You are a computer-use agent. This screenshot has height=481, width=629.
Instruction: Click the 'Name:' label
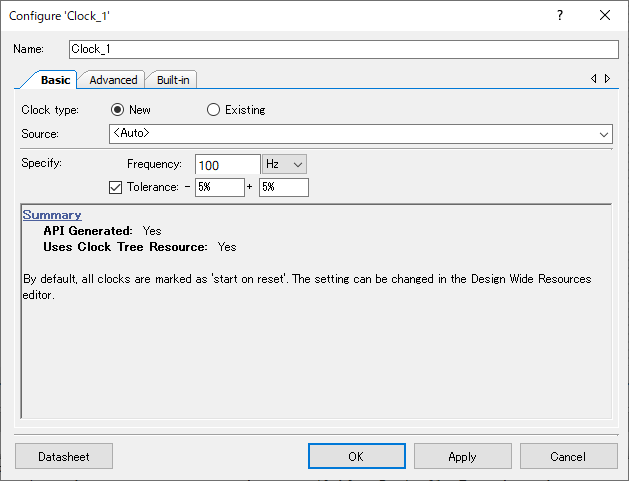click(x=28, y=49)
